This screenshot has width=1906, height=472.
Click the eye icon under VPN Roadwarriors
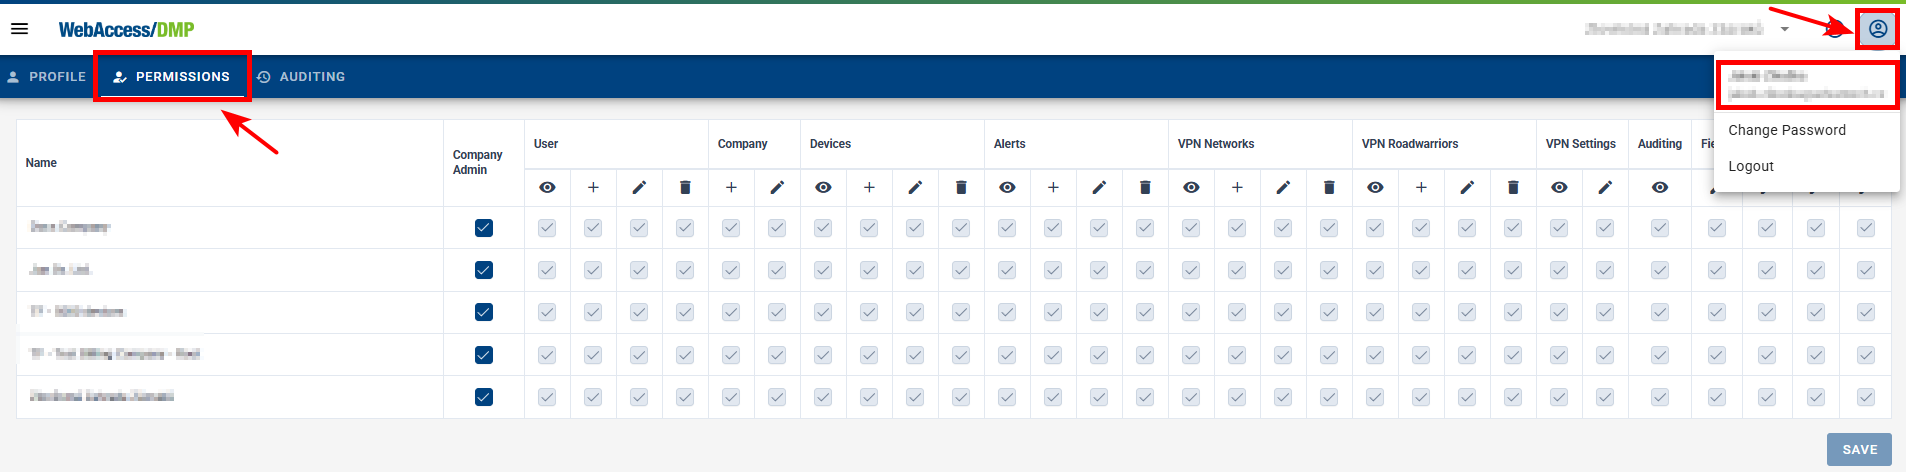[x=1375, y=188]
